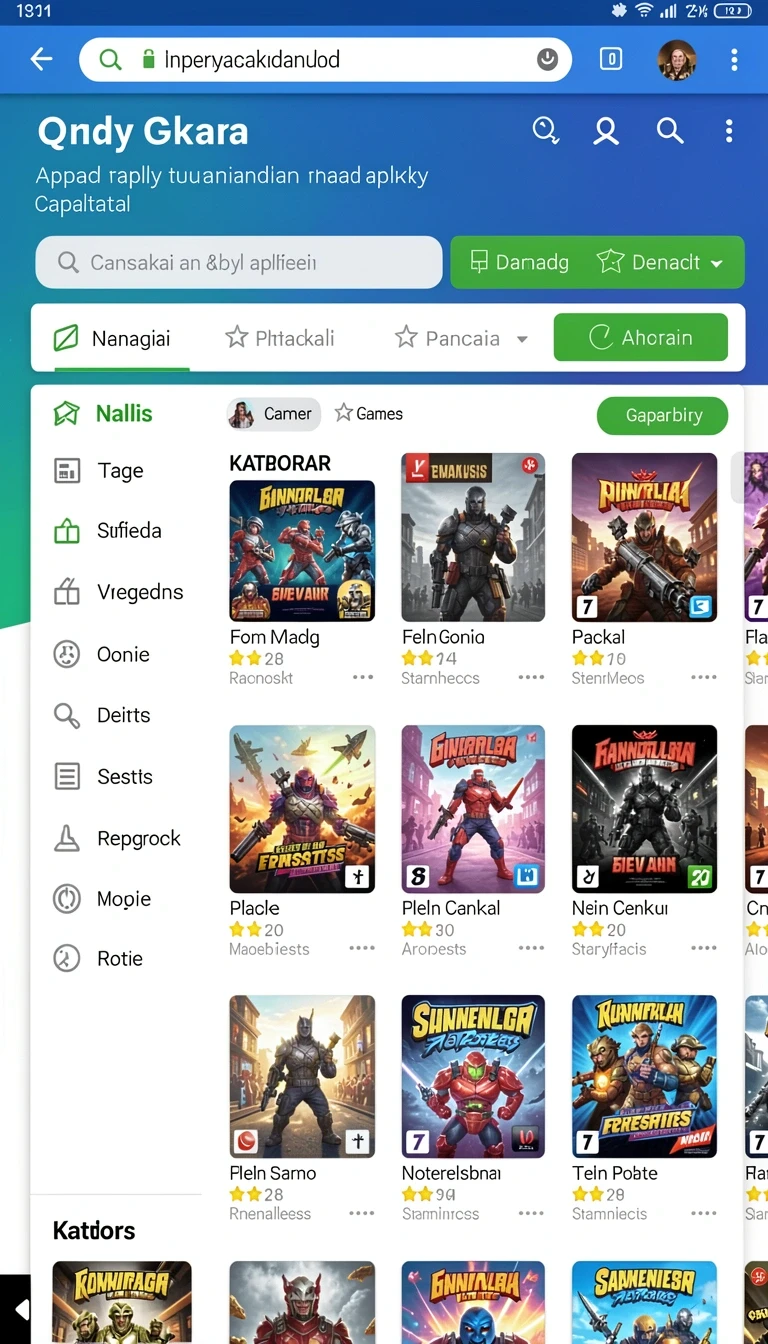Open more options for Nein Cenkuı
The width and height of the screenshot is (768, 1344).
[704, 949]
